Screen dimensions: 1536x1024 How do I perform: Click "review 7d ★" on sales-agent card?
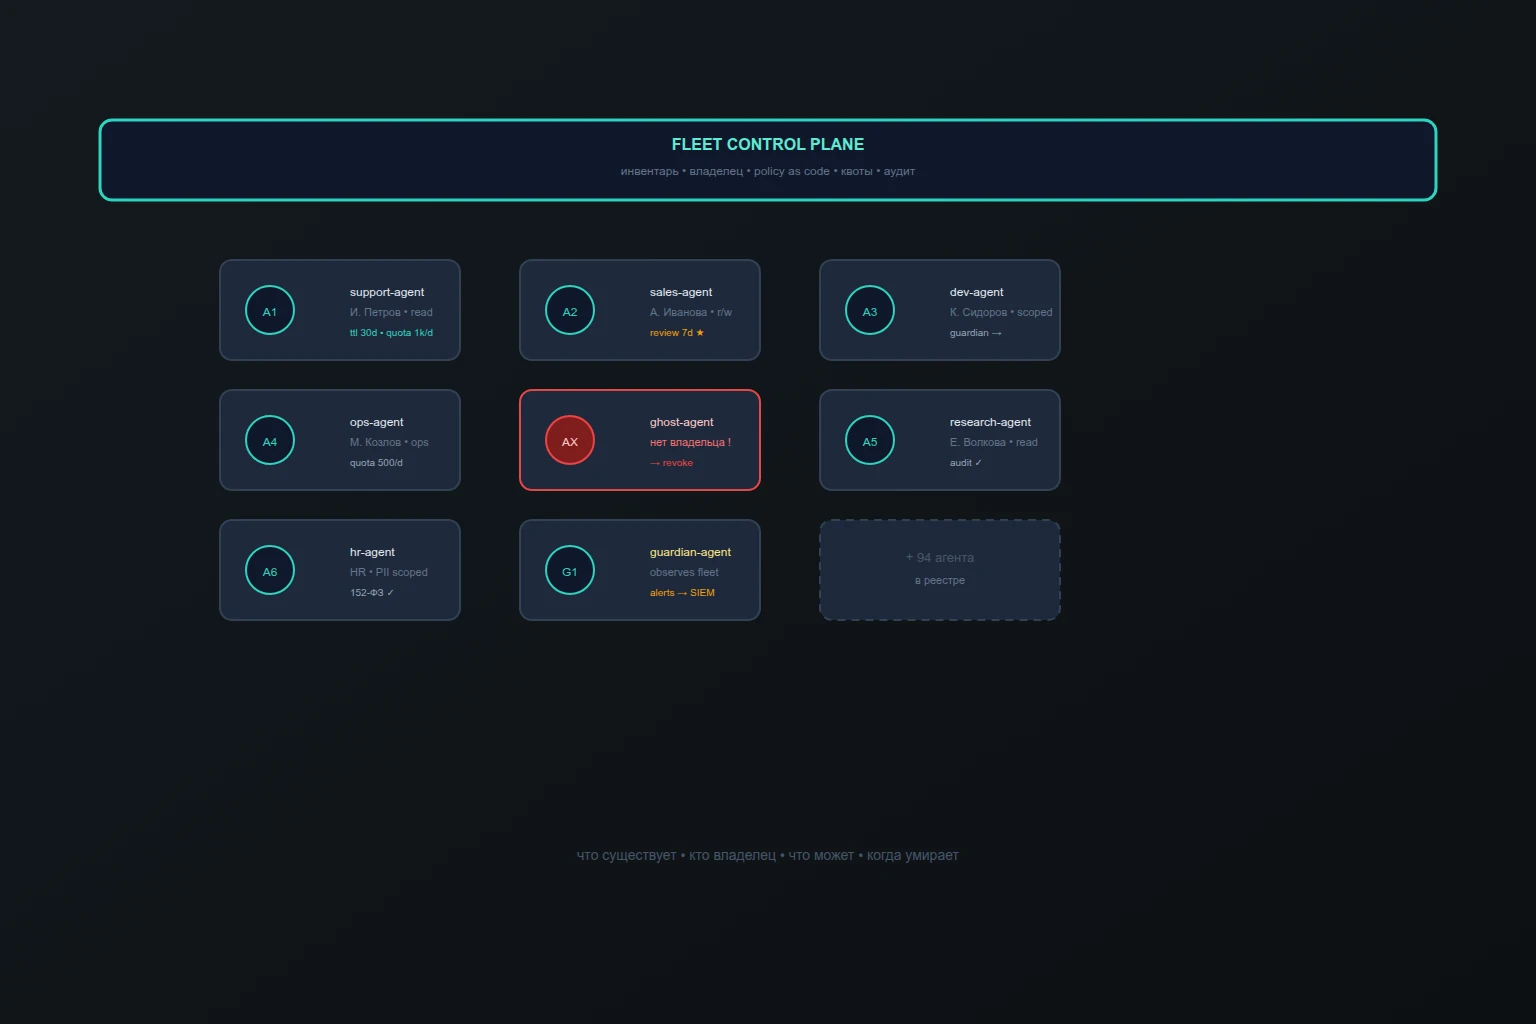coord(677,333)
